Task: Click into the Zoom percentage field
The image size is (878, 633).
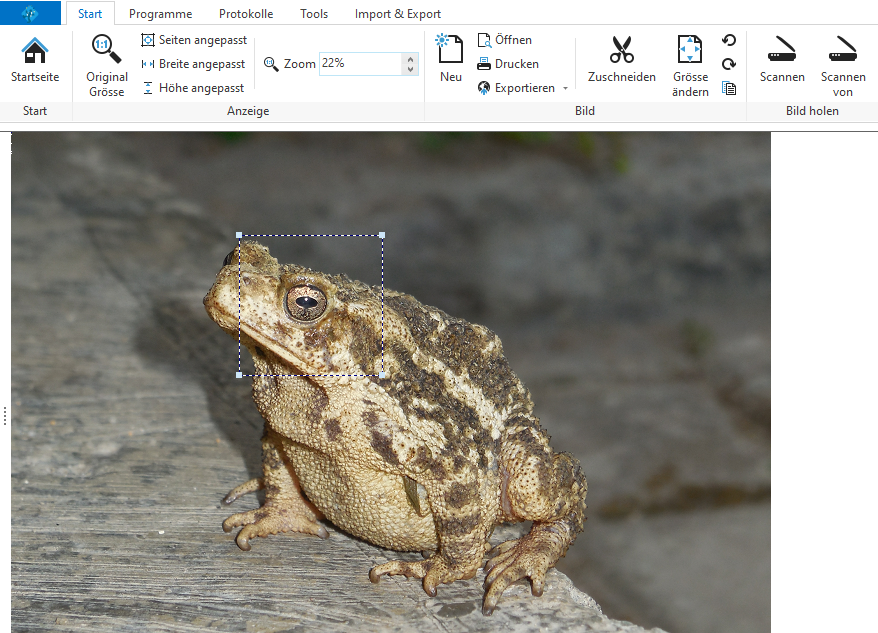Action: point(360,64)
